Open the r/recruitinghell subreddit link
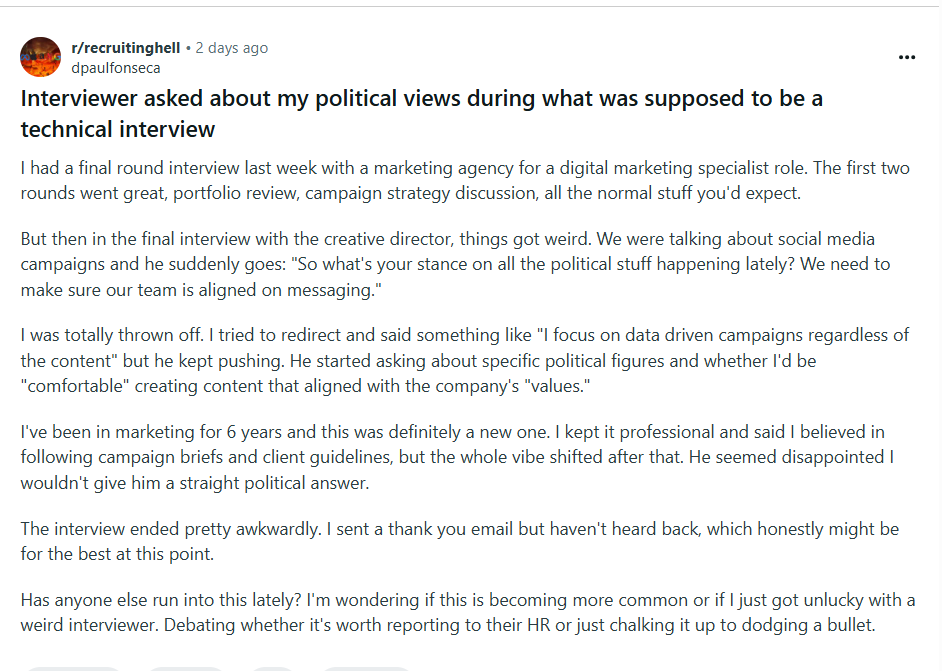Screen dimensions: 942x671 125,48
